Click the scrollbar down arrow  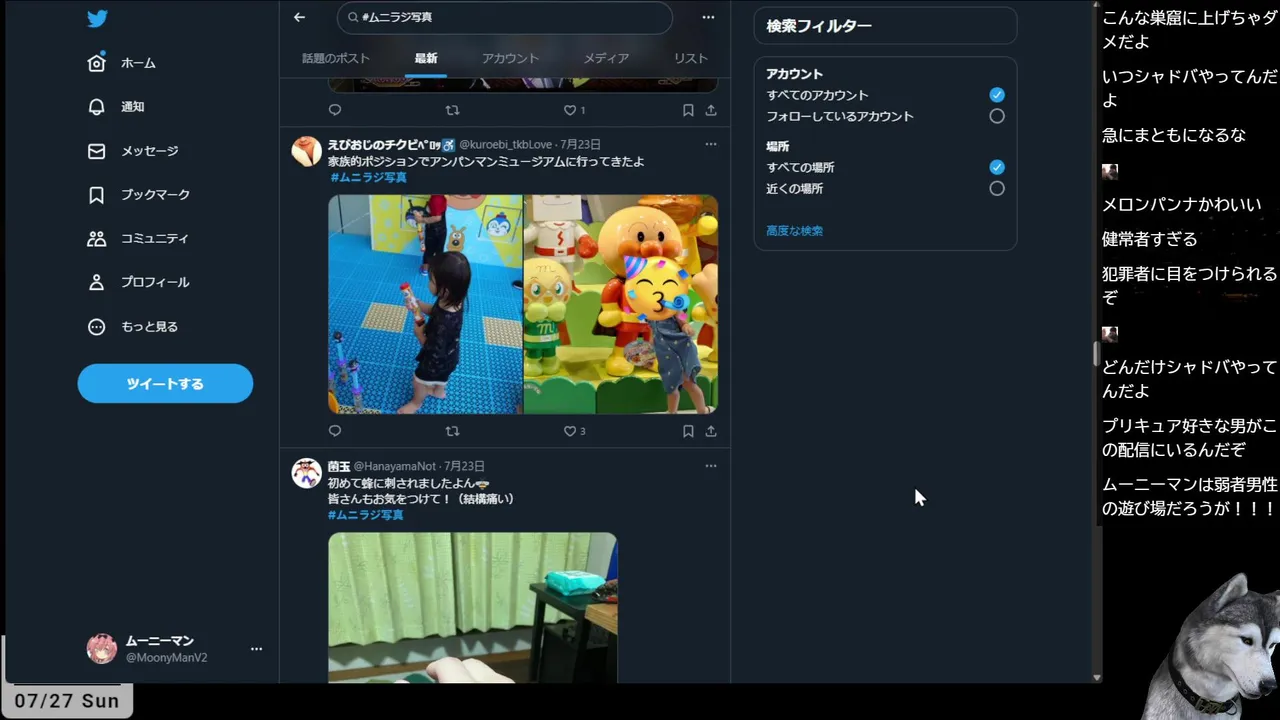pyautogui.click(x=1096, y=677)
